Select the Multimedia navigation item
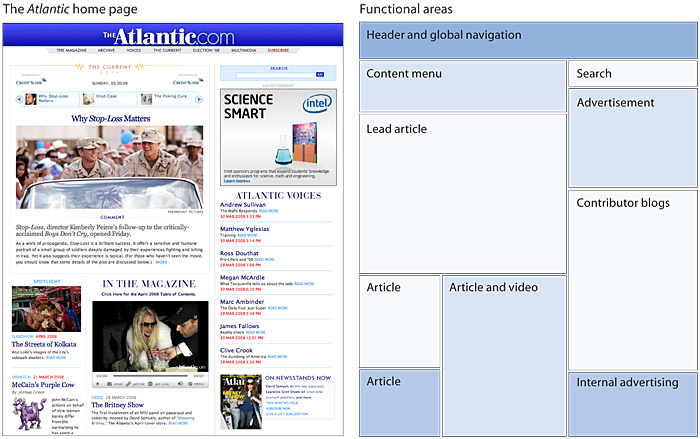 tap(243, 49)
